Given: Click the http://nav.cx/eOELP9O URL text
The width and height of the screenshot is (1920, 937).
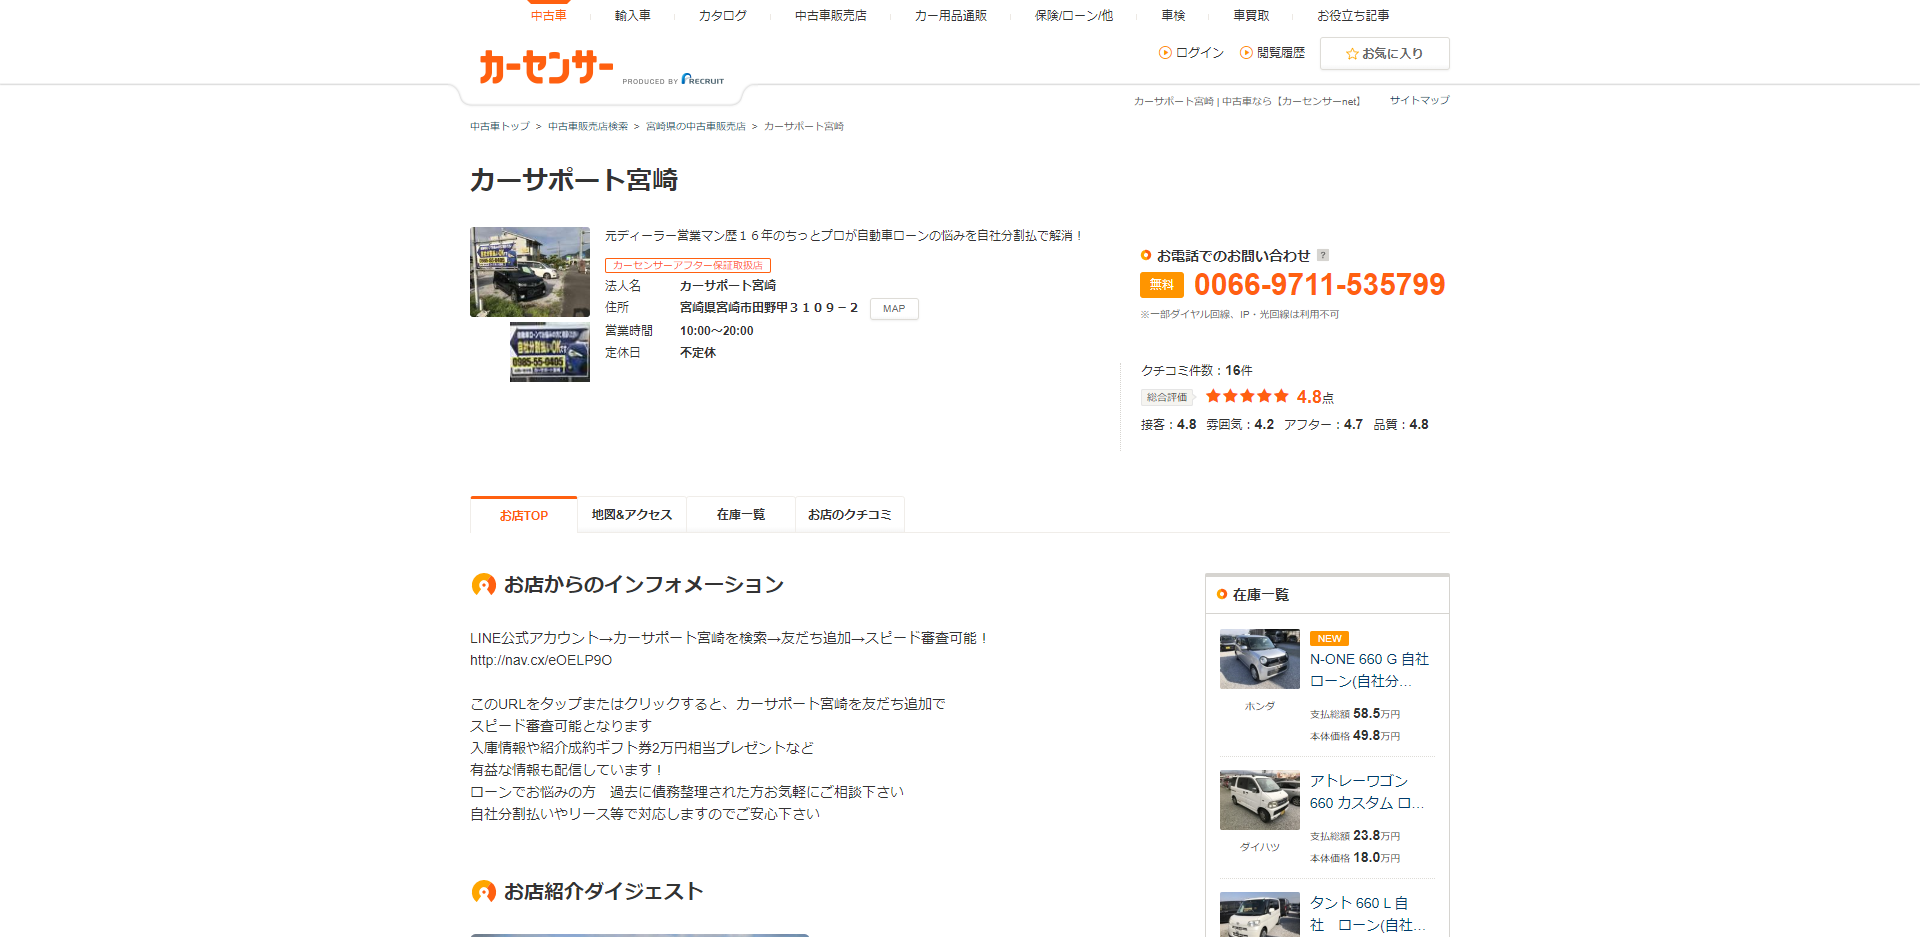Looking at the screenshot, I should [541, 660].
